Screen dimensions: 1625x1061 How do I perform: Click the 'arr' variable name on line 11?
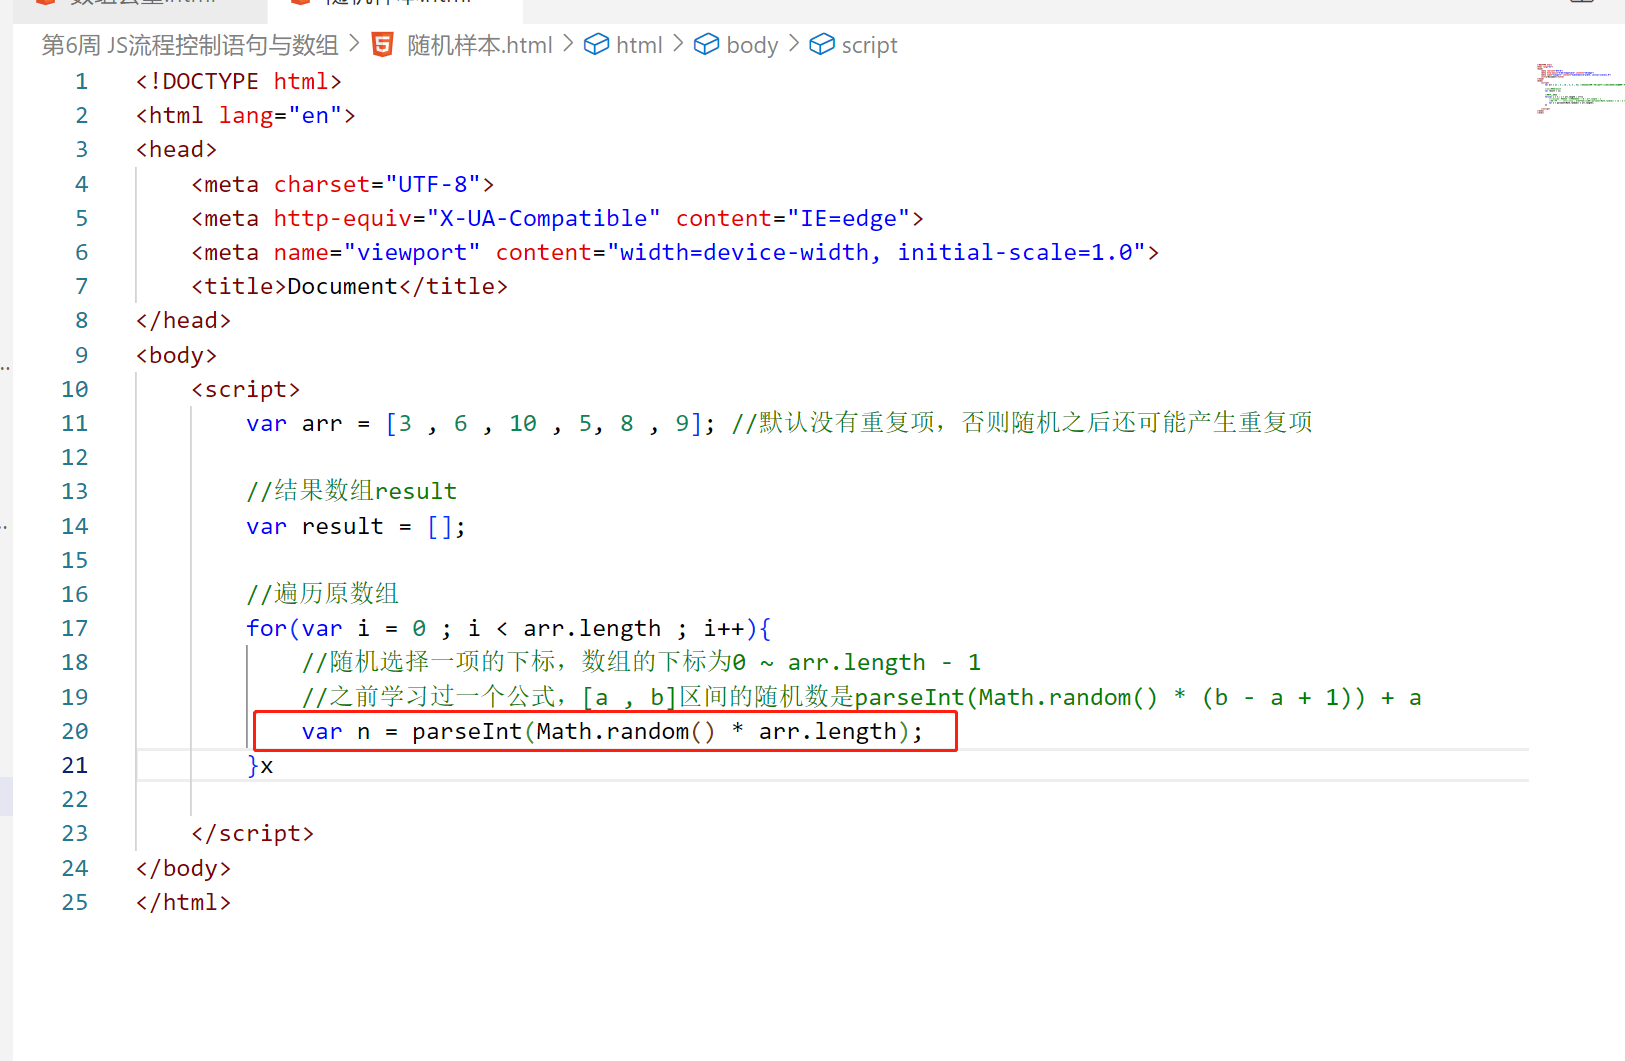click(x=322, y=423)
